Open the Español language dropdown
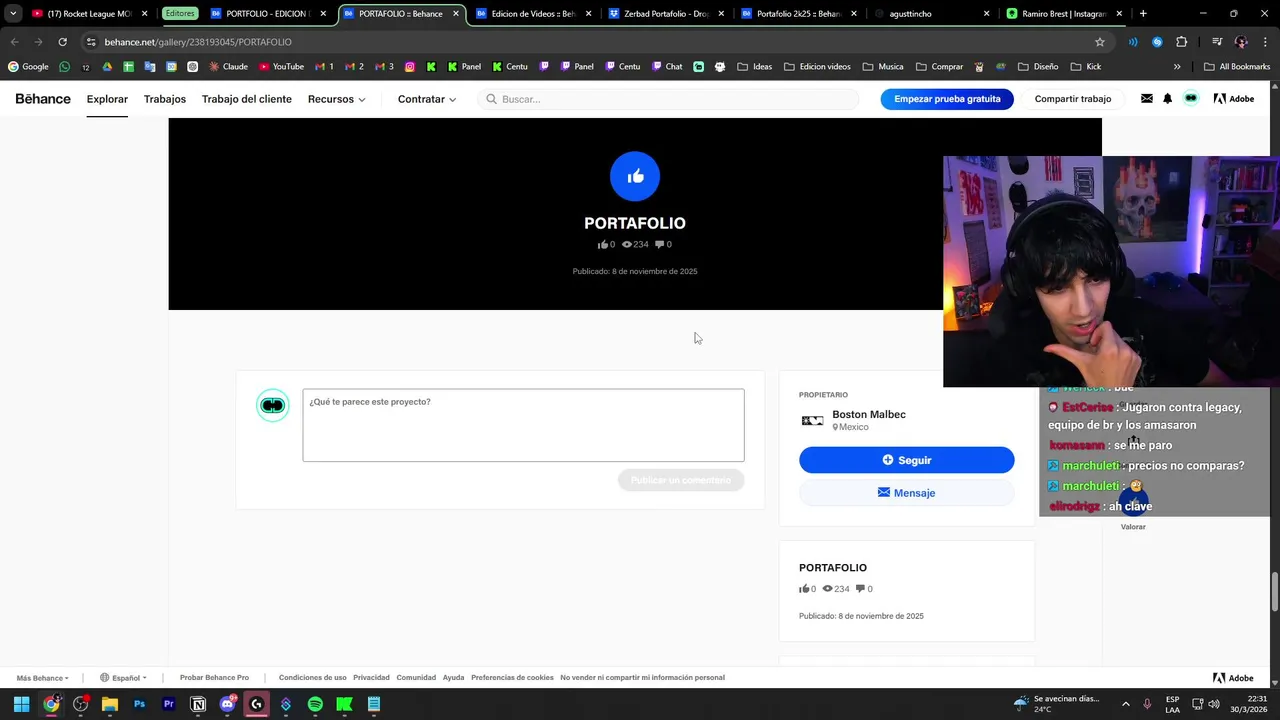Screen dimensions: 1280x720 (124, 678)
